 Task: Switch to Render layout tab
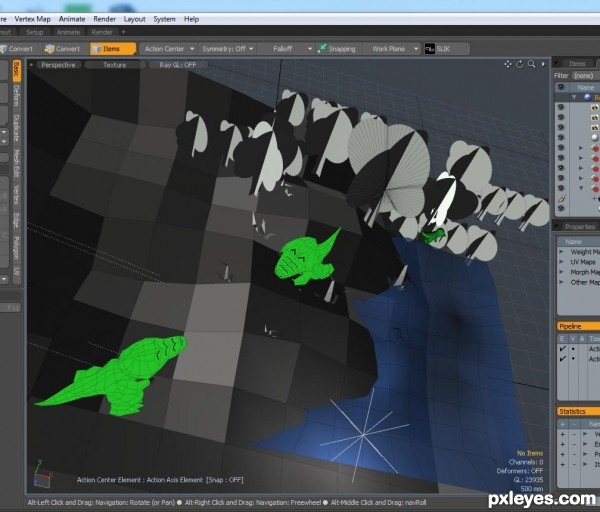pos(102,32)
